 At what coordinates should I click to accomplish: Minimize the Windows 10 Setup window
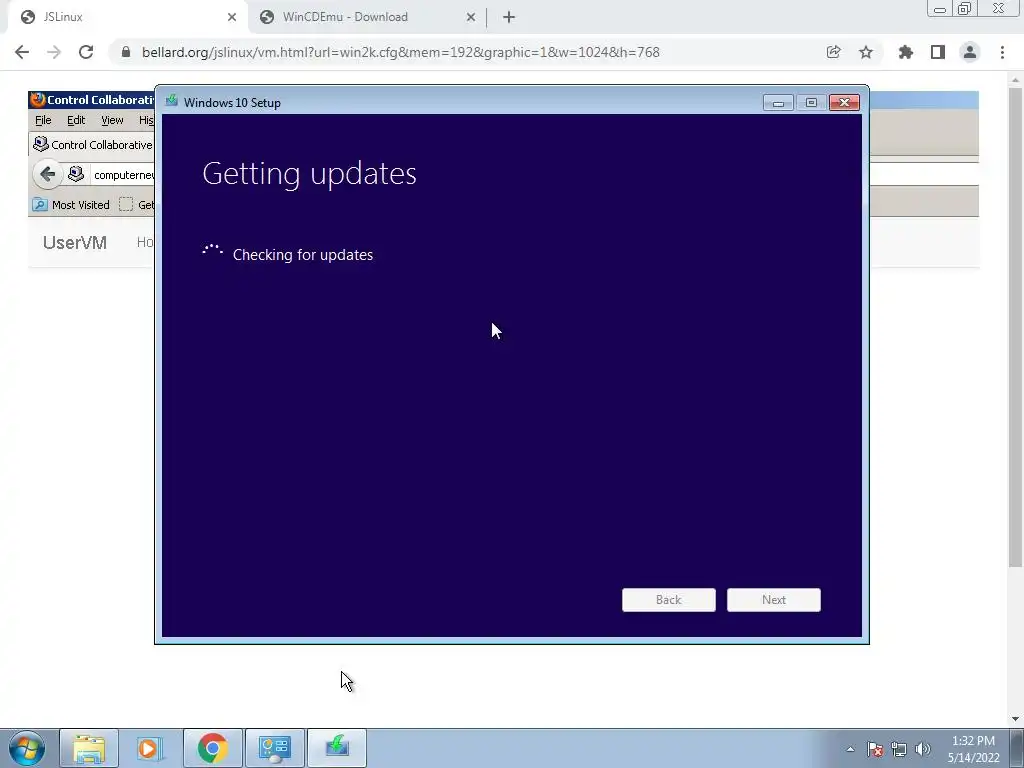tap(778, 103)
